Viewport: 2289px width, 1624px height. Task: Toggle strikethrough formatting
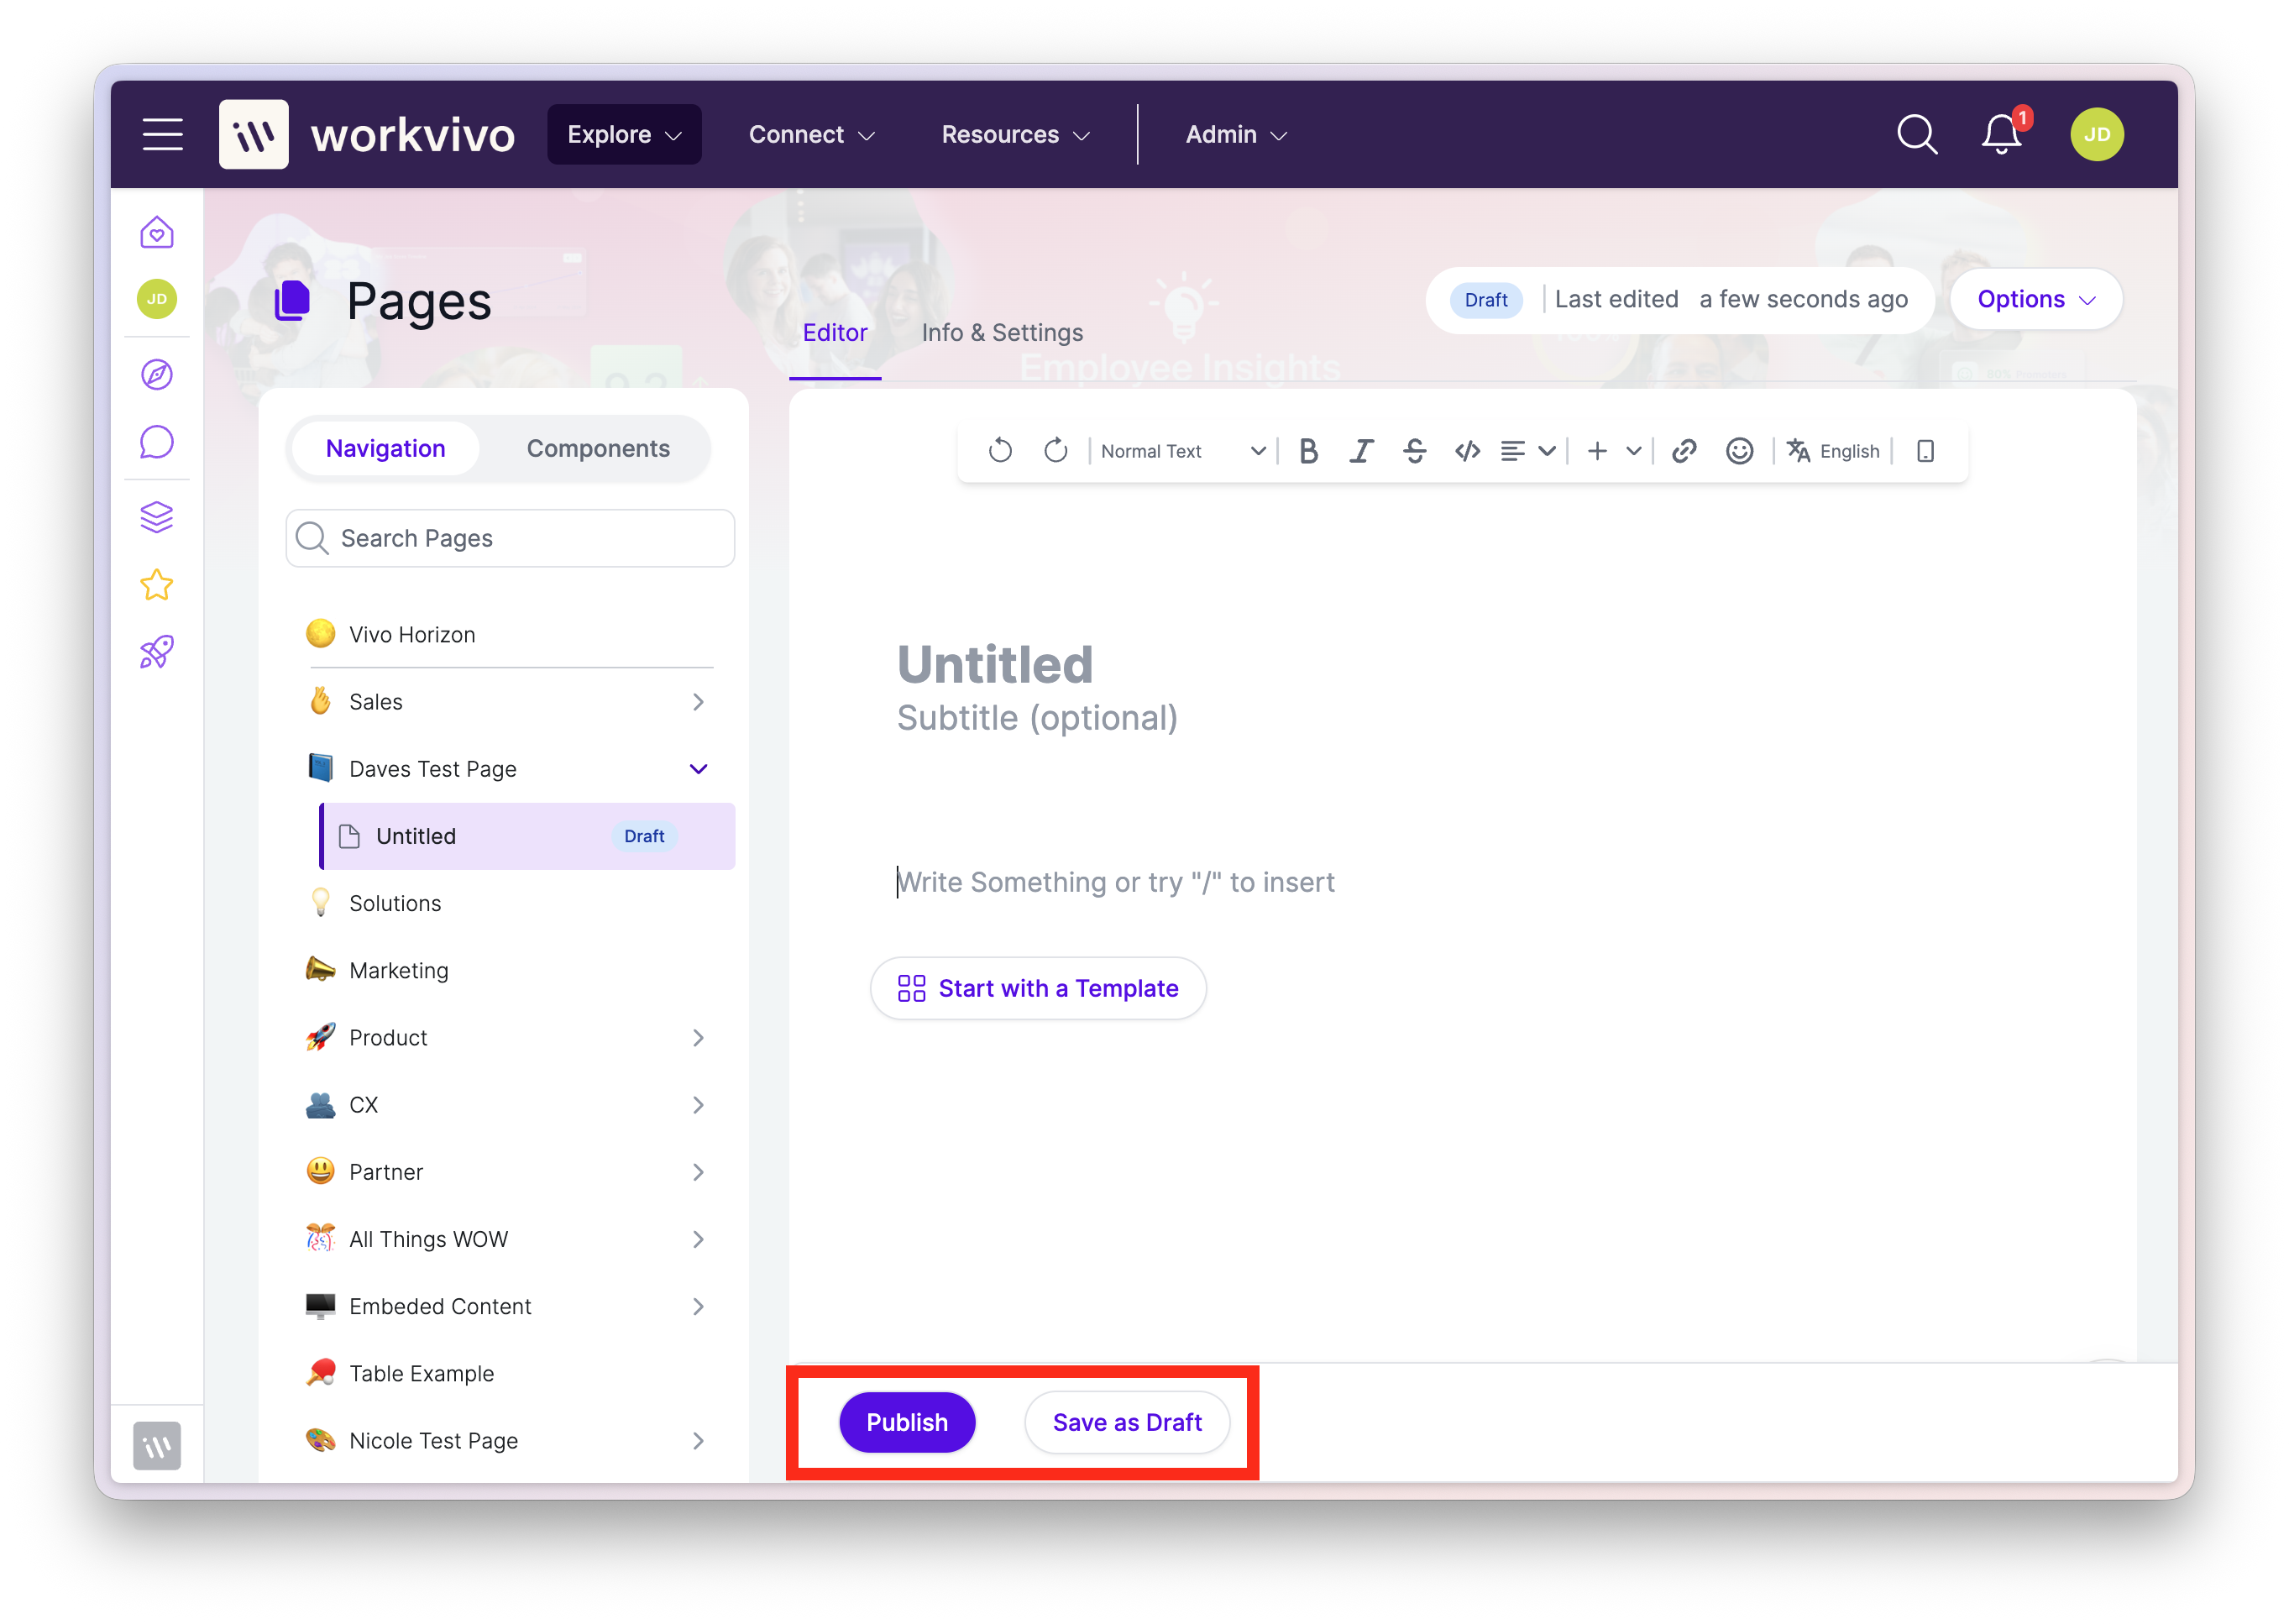tap(1414, 451)
